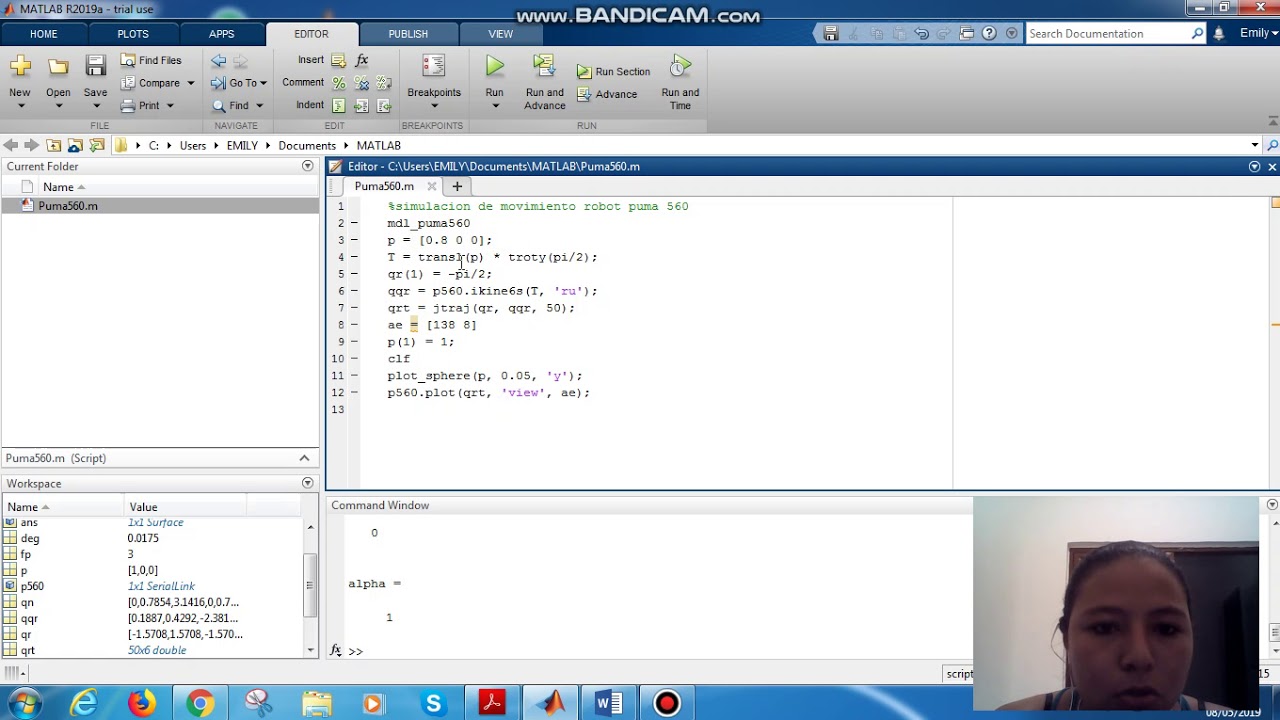This screenshot has height=720, width=1280.
Task: Open Skype from the taskbar
Action: click(x=433, y=704)
